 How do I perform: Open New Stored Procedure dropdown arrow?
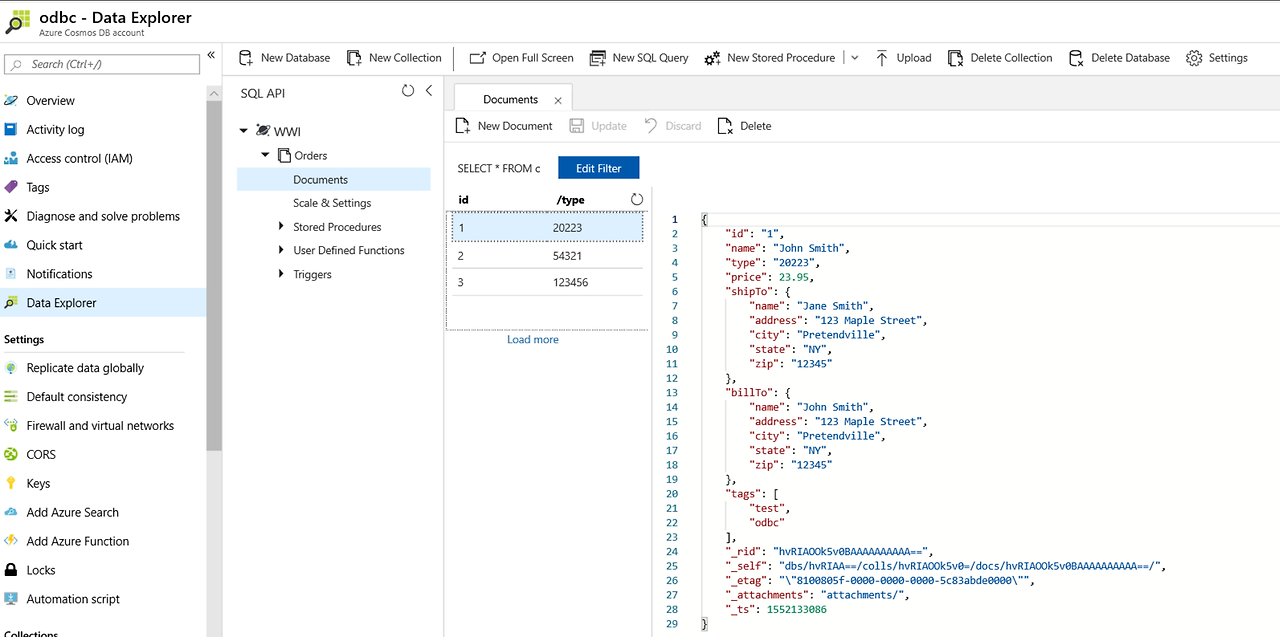(854, 58)
